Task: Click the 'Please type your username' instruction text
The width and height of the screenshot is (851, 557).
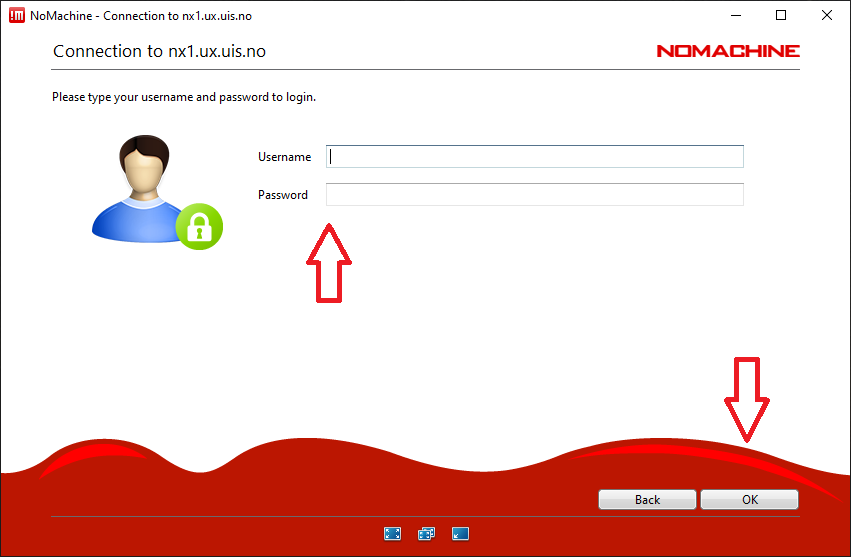Action: (184, 97)
